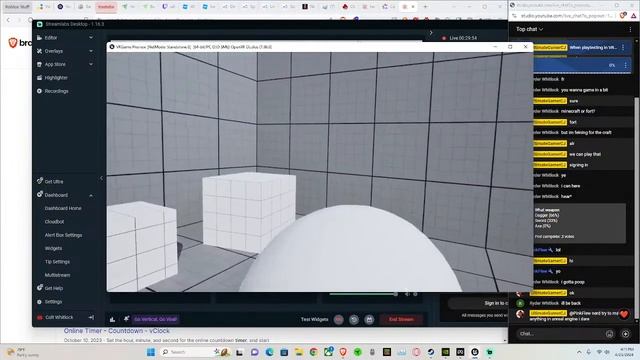Collapse the Dashboard section chevron
Screen dimensions: 640x360
[91, 195]
